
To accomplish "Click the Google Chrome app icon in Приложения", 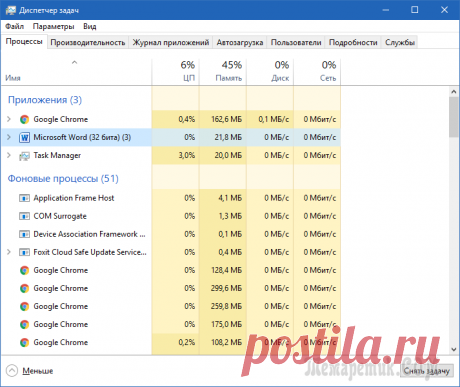I will [x=24, y=119].
